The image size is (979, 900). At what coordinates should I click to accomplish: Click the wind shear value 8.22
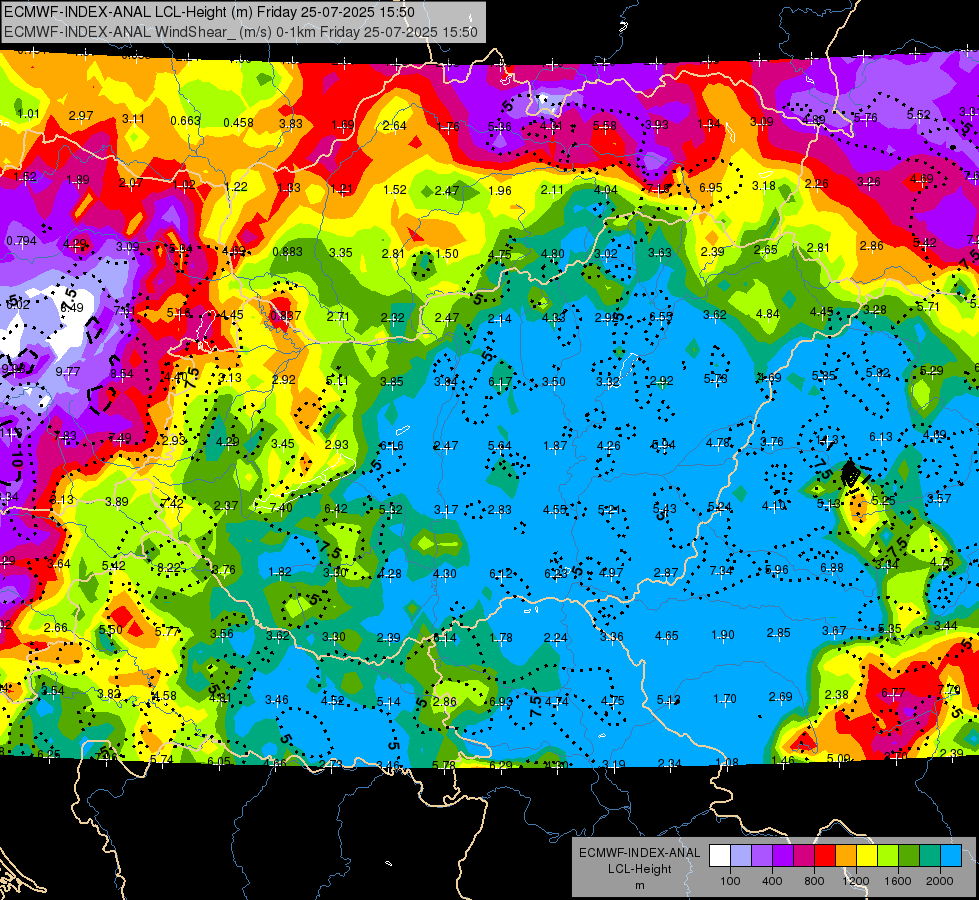(x=169, y=568)
